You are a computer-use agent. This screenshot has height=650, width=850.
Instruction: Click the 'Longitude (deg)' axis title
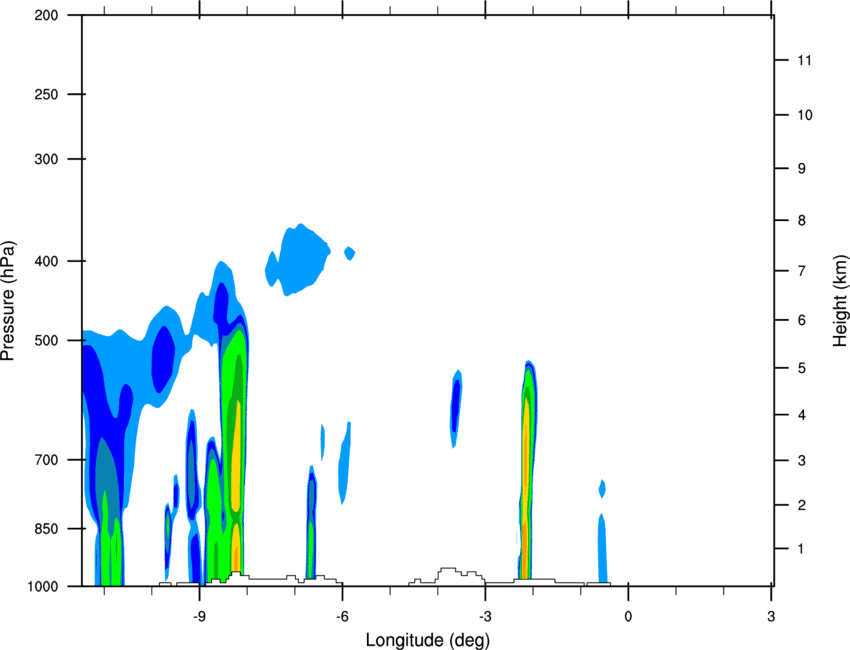coord(428,640)
